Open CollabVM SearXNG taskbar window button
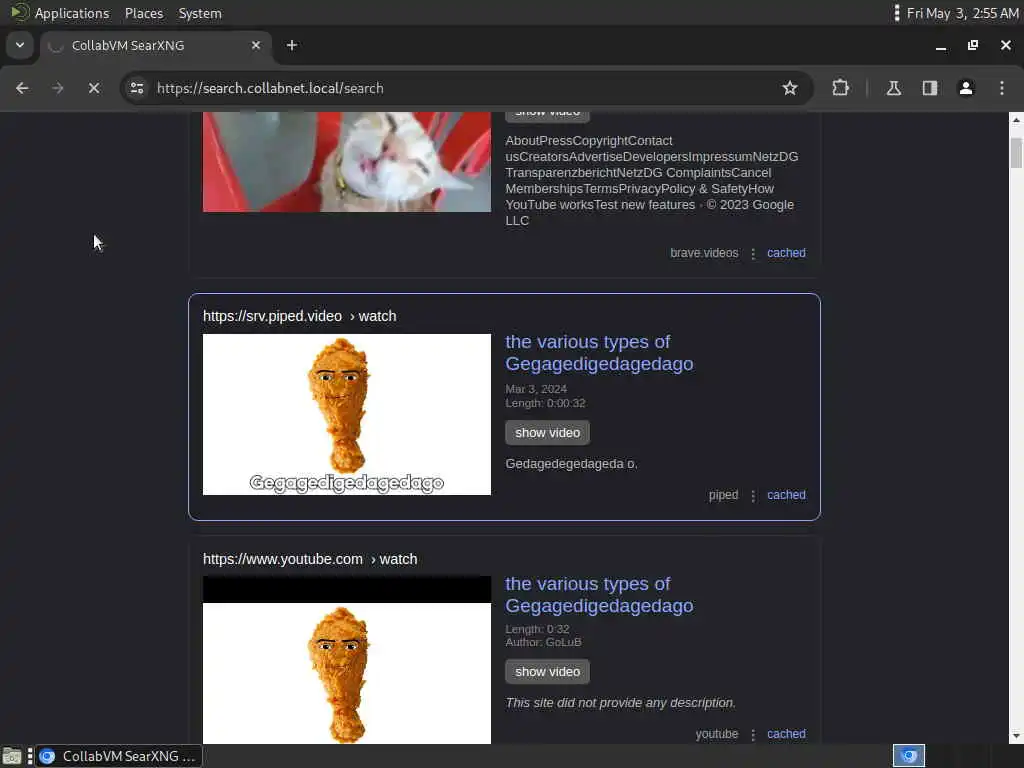Image resolution: width=1024 pixels, height=768 pixels. pos(119,756)
